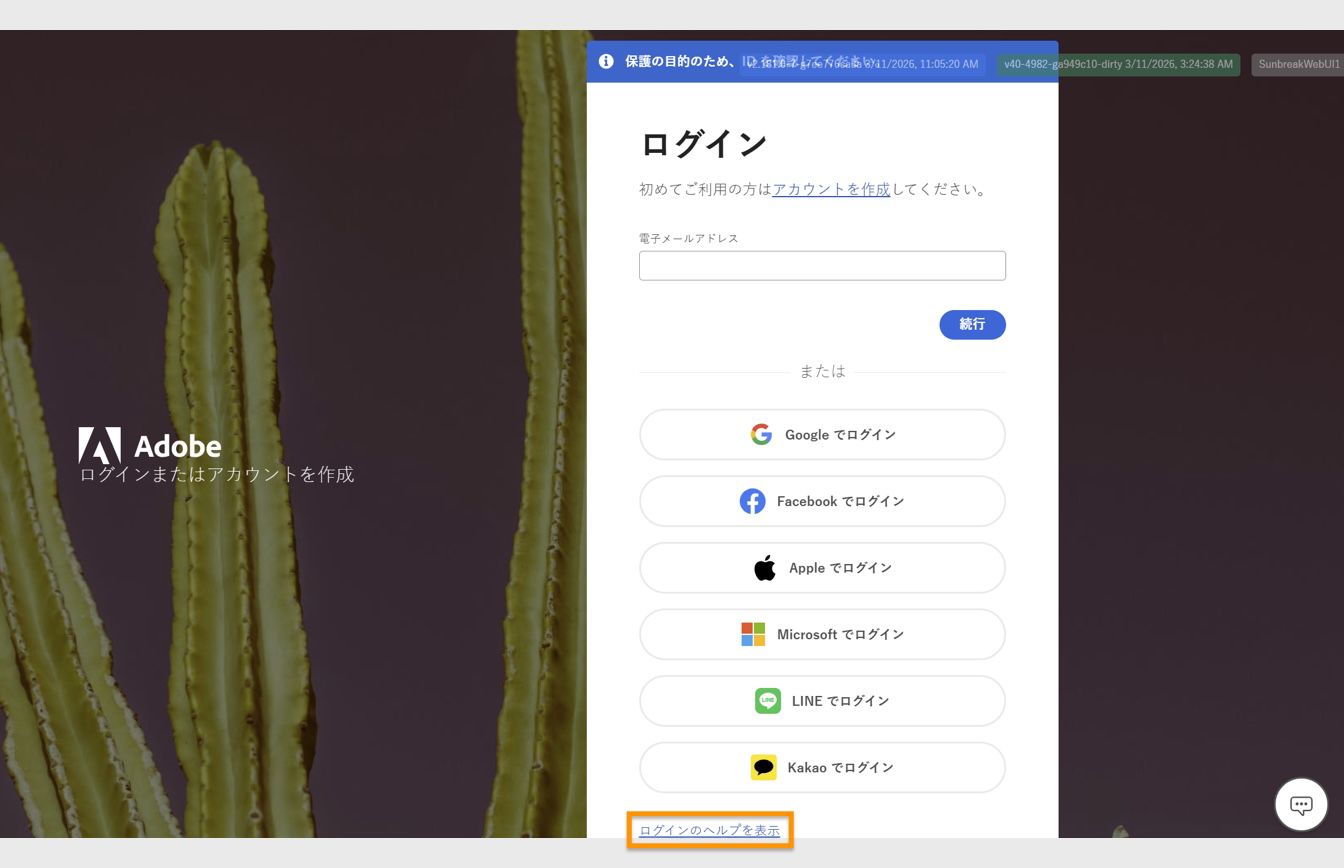Sign in with Apple でログイン
This screenshot has width=1344, height=868.
click(x=822, y=567)
